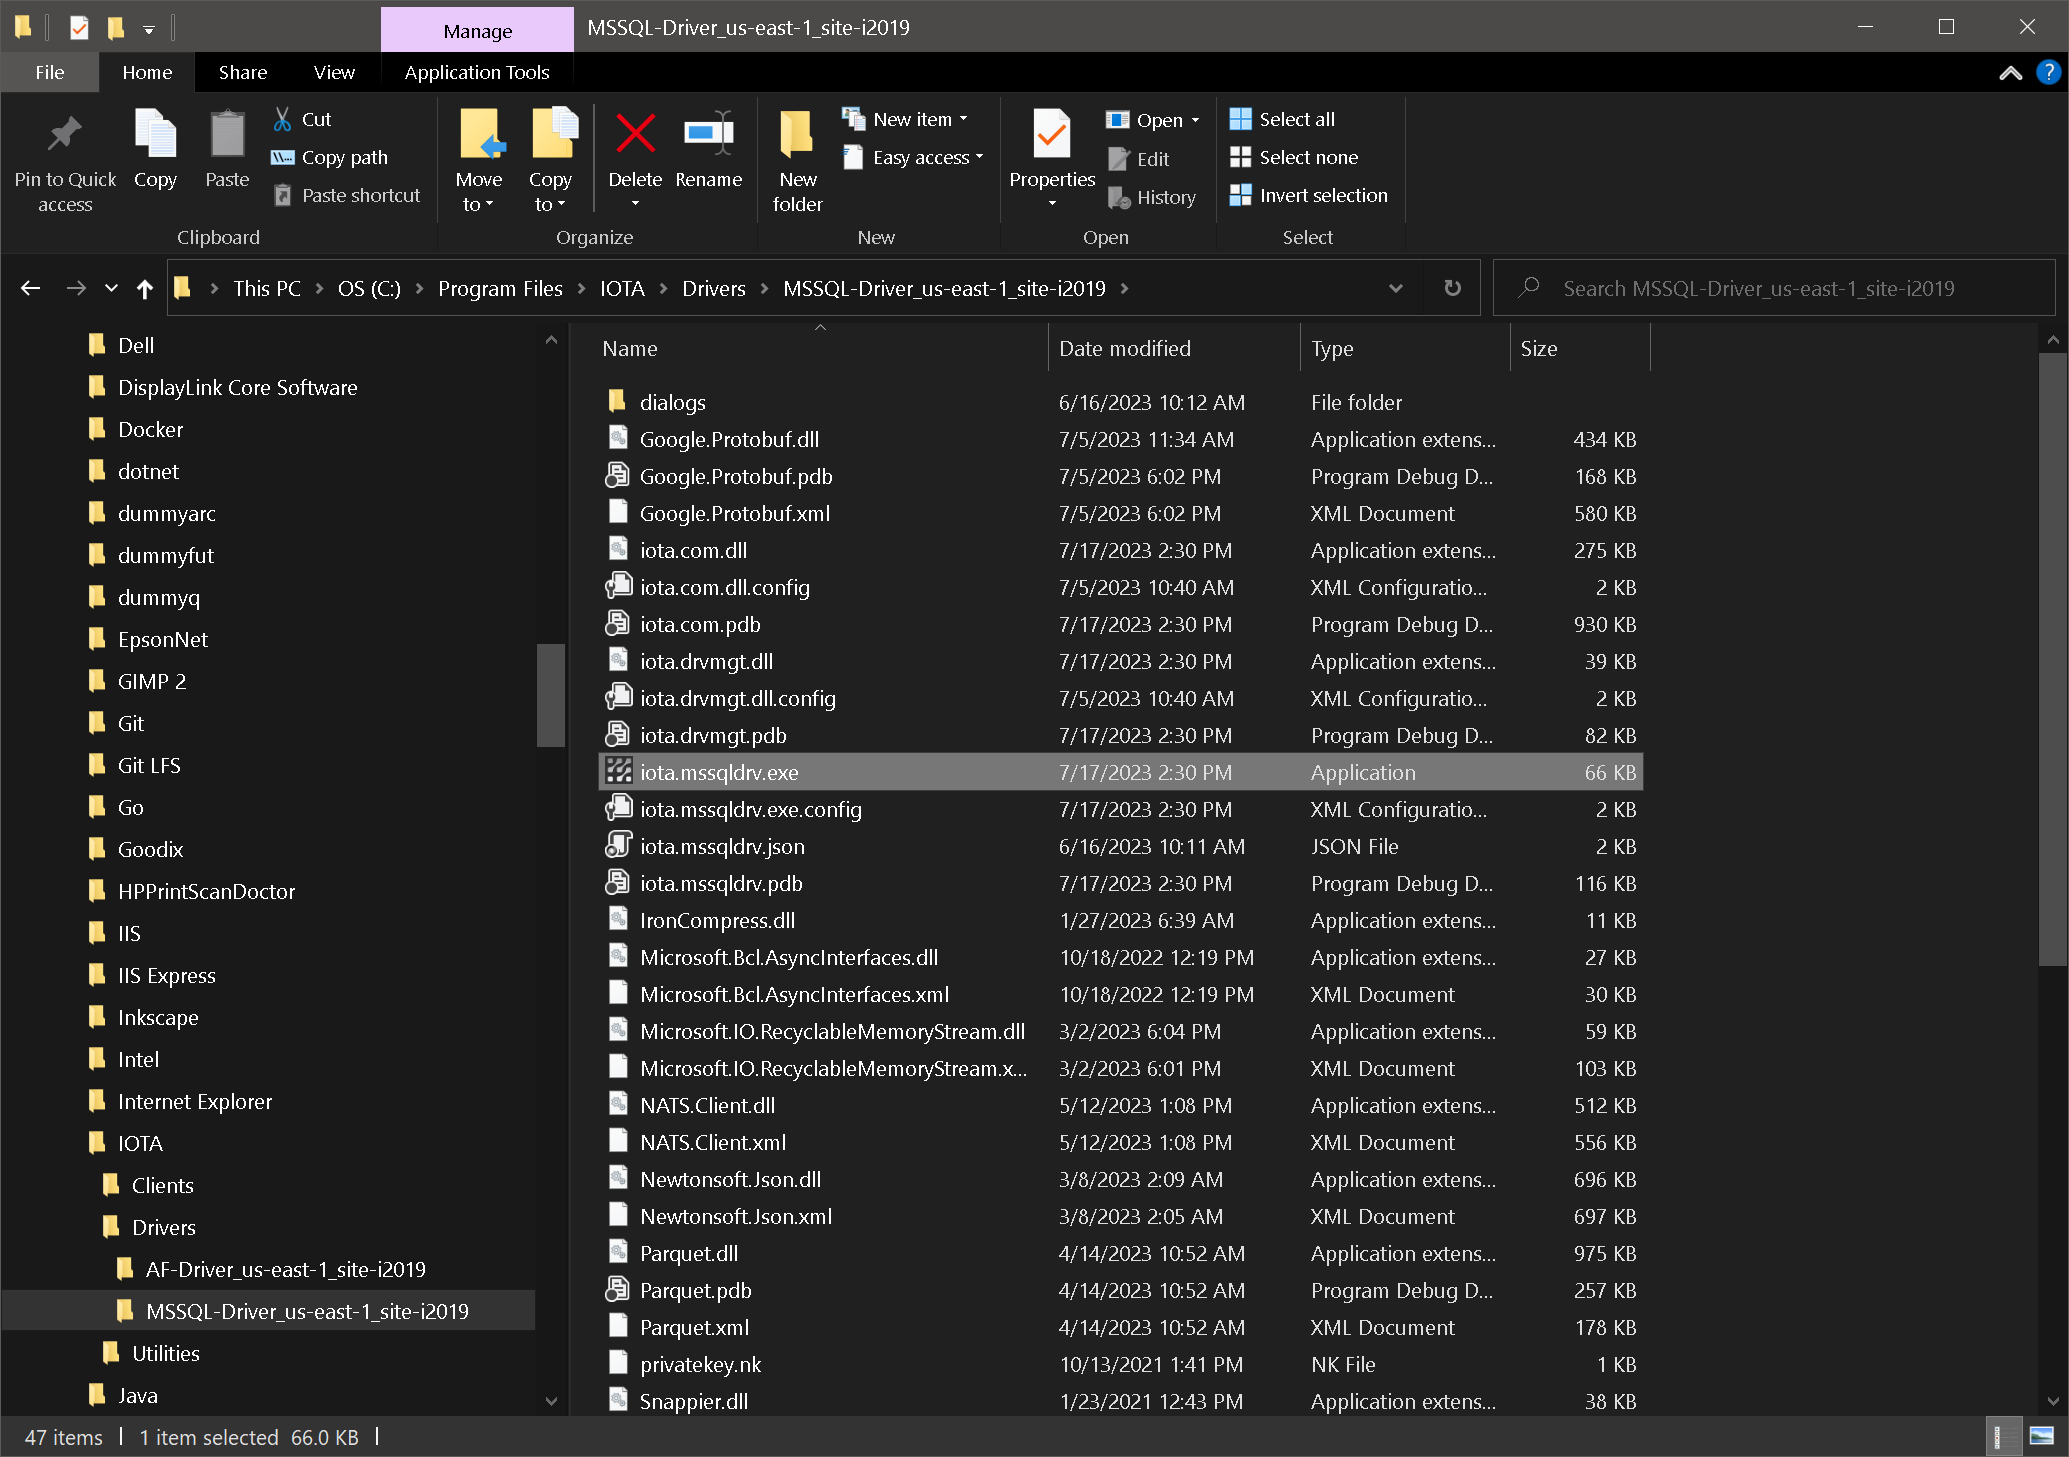Click the Invert selection icon
This screenshot has height=1457, width=2069.
[1240, 195]
